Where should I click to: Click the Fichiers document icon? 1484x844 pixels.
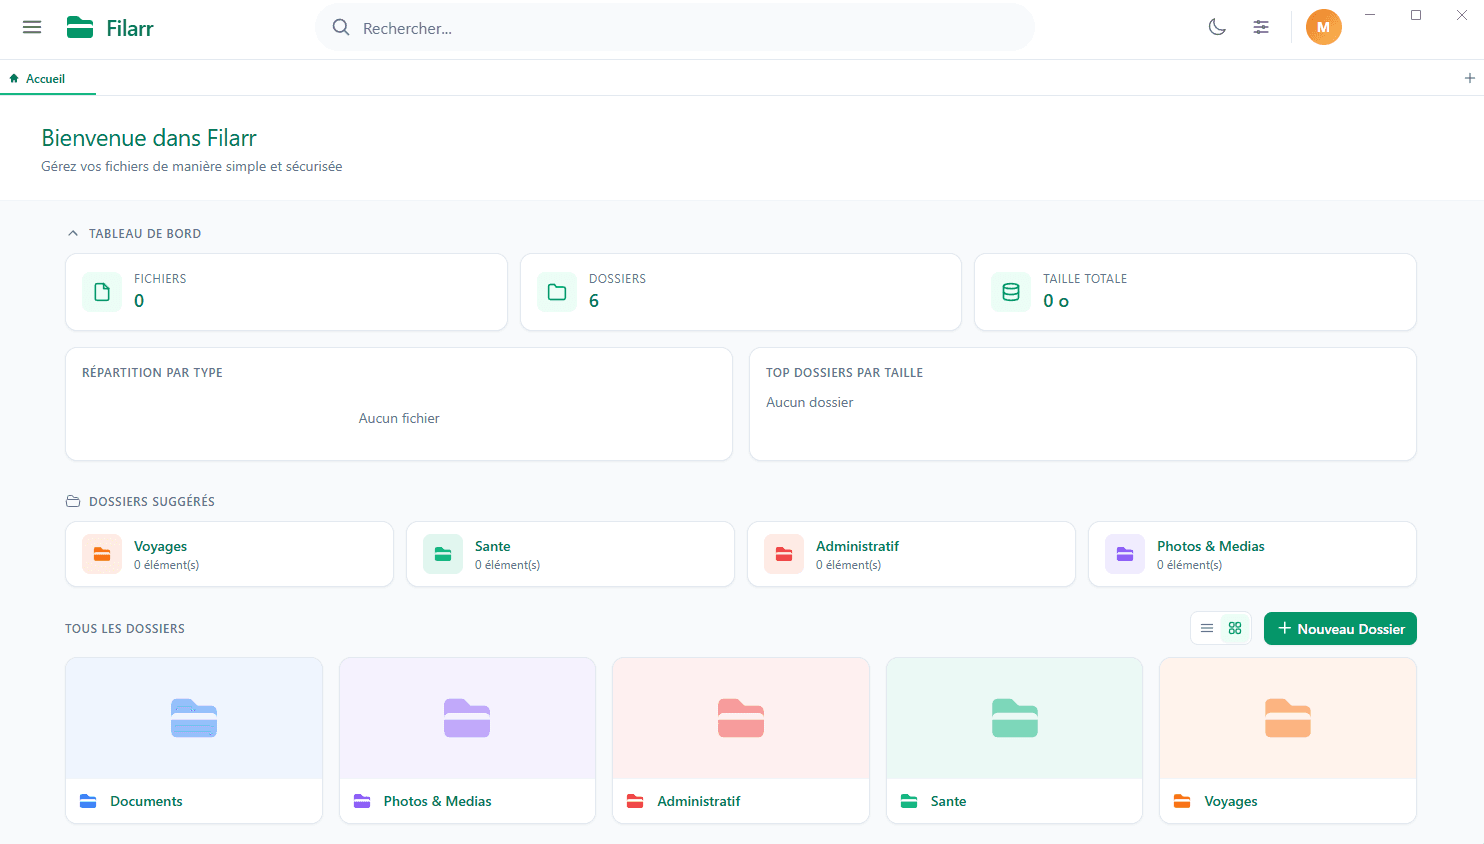click(x=101, y=291)
